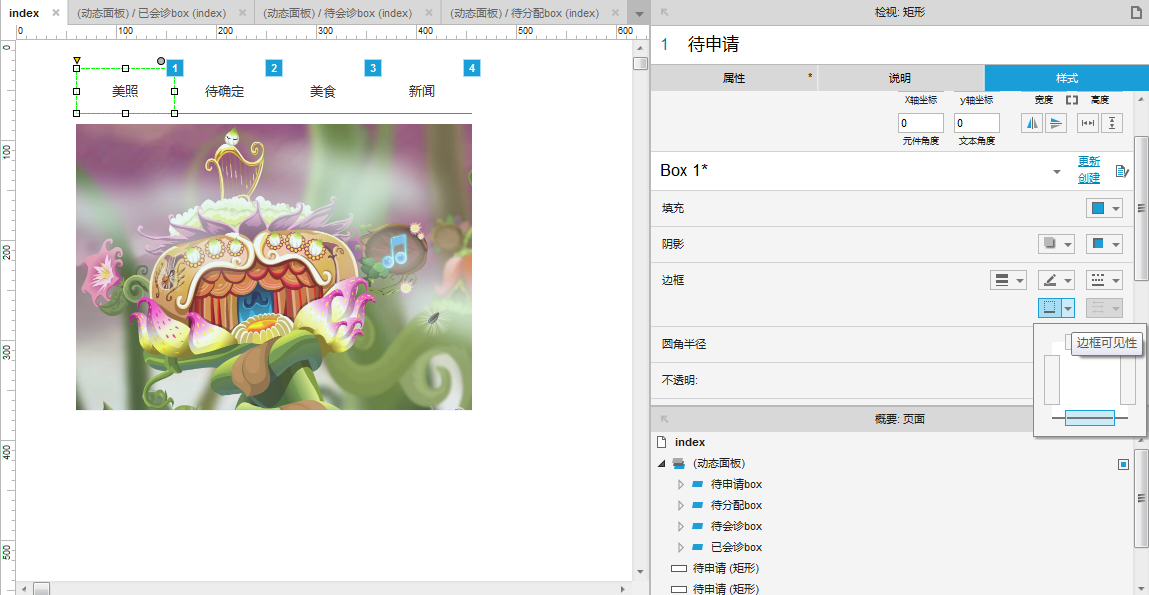Switch to the 属性 tab

click(x=734, y=78)
